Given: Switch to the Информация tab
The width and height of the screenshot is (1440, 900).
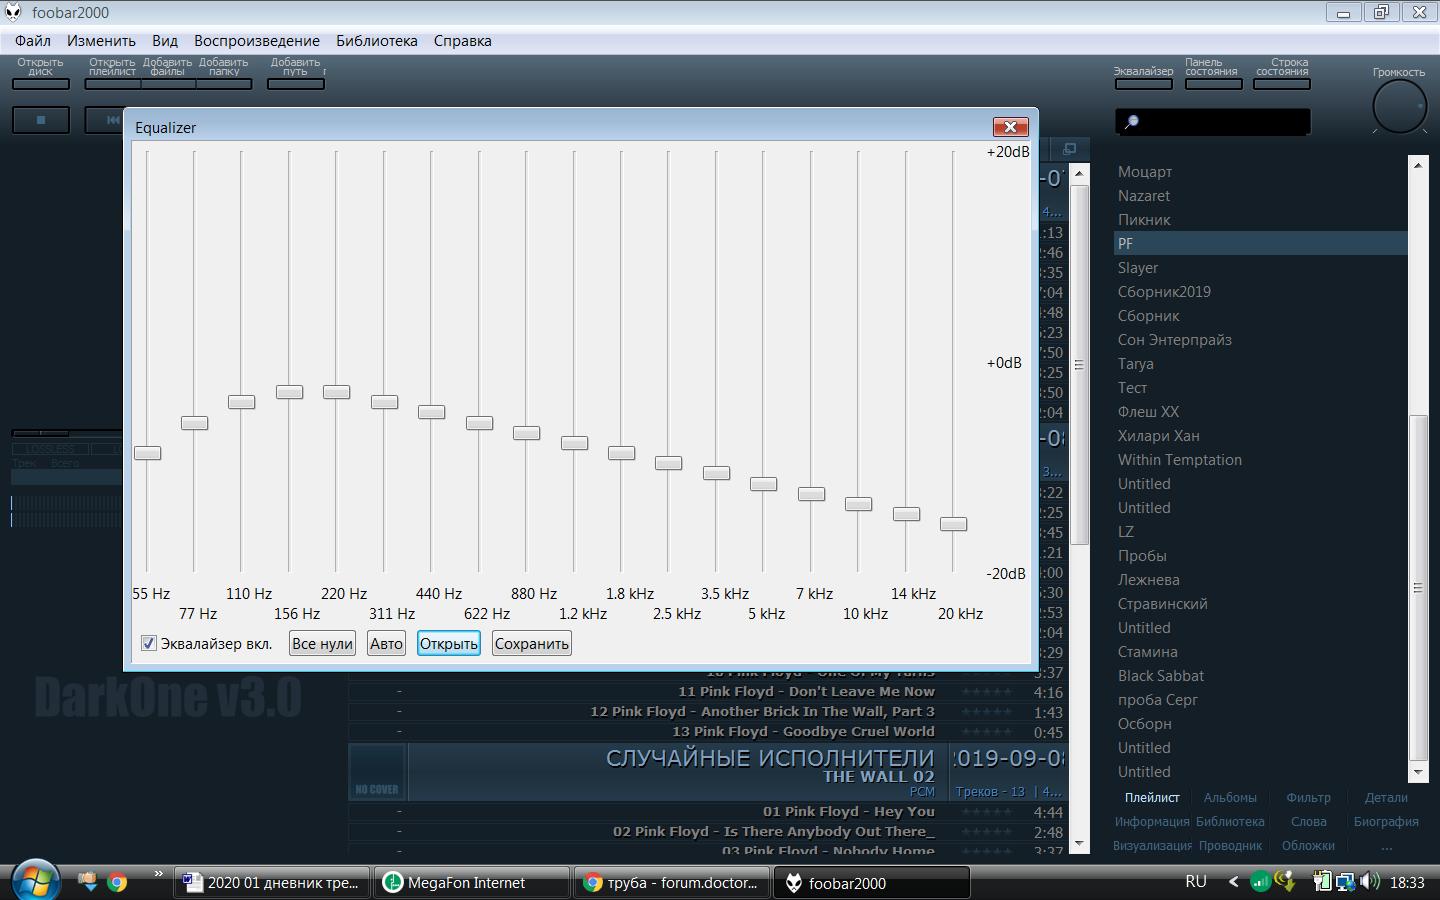Looking at the screenshot, I should point(1152,821).
